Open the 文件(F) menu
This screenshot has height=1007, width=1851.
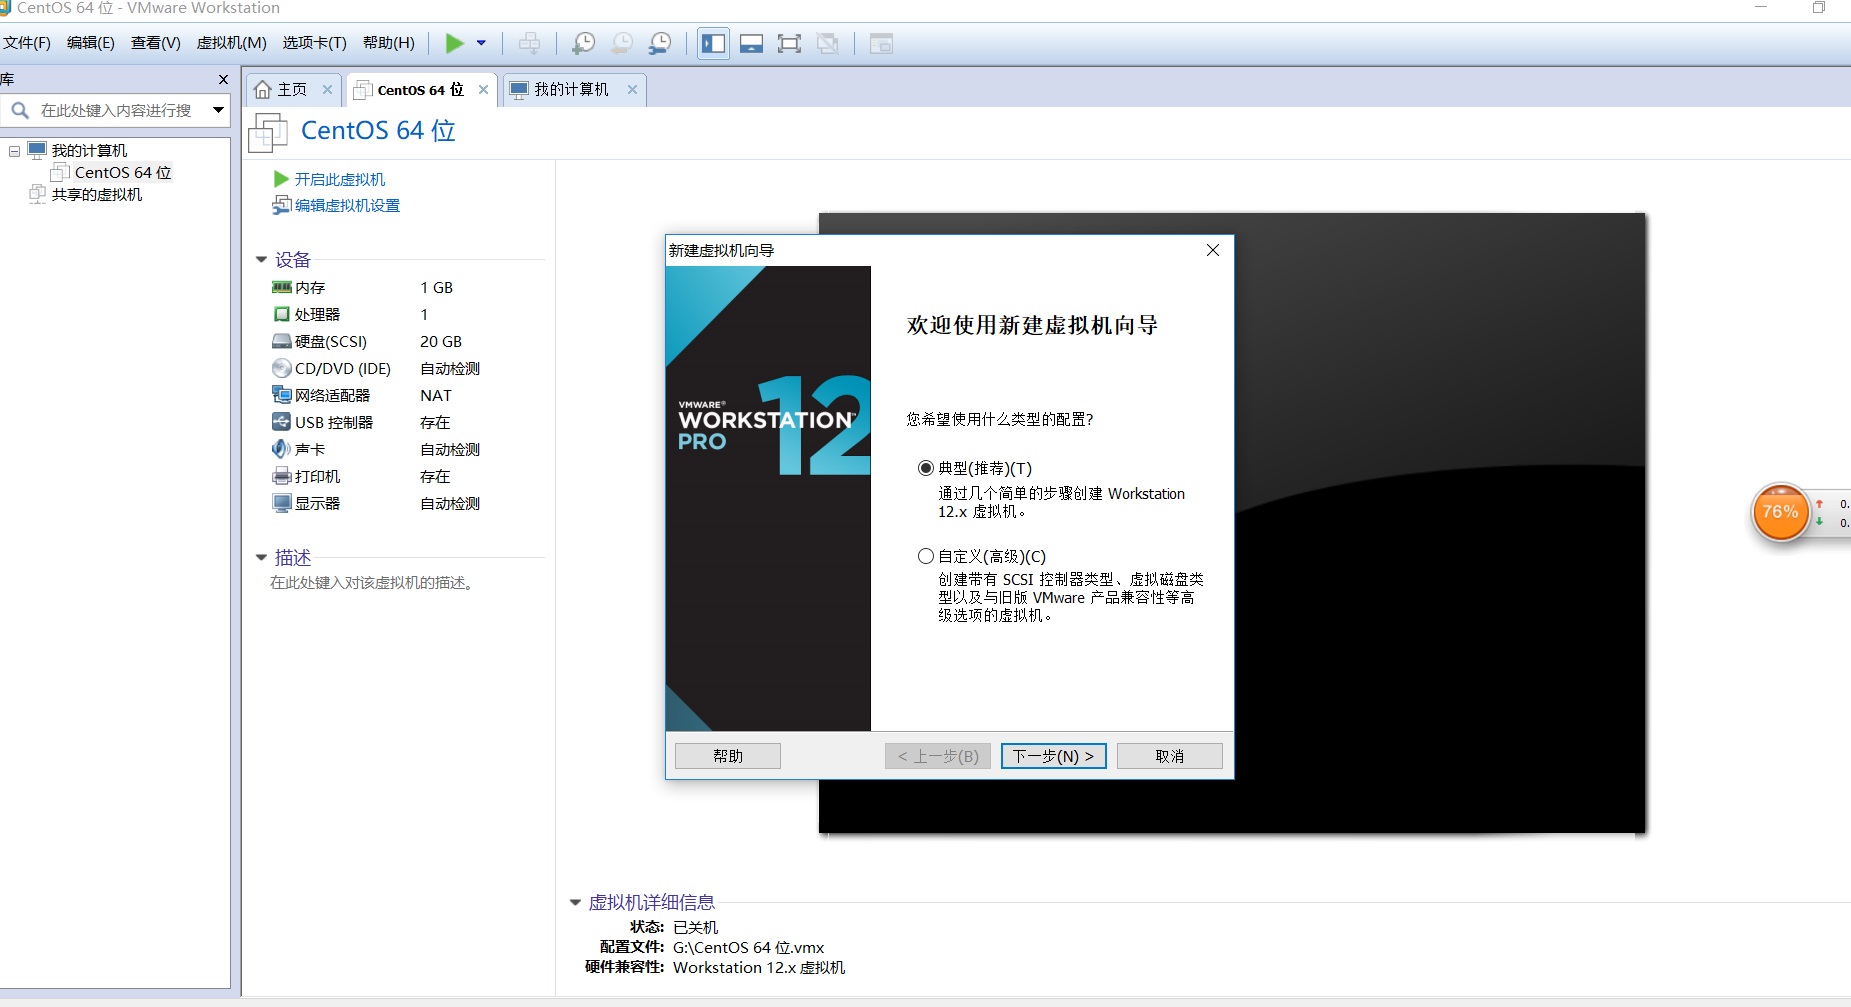point(27,43)
